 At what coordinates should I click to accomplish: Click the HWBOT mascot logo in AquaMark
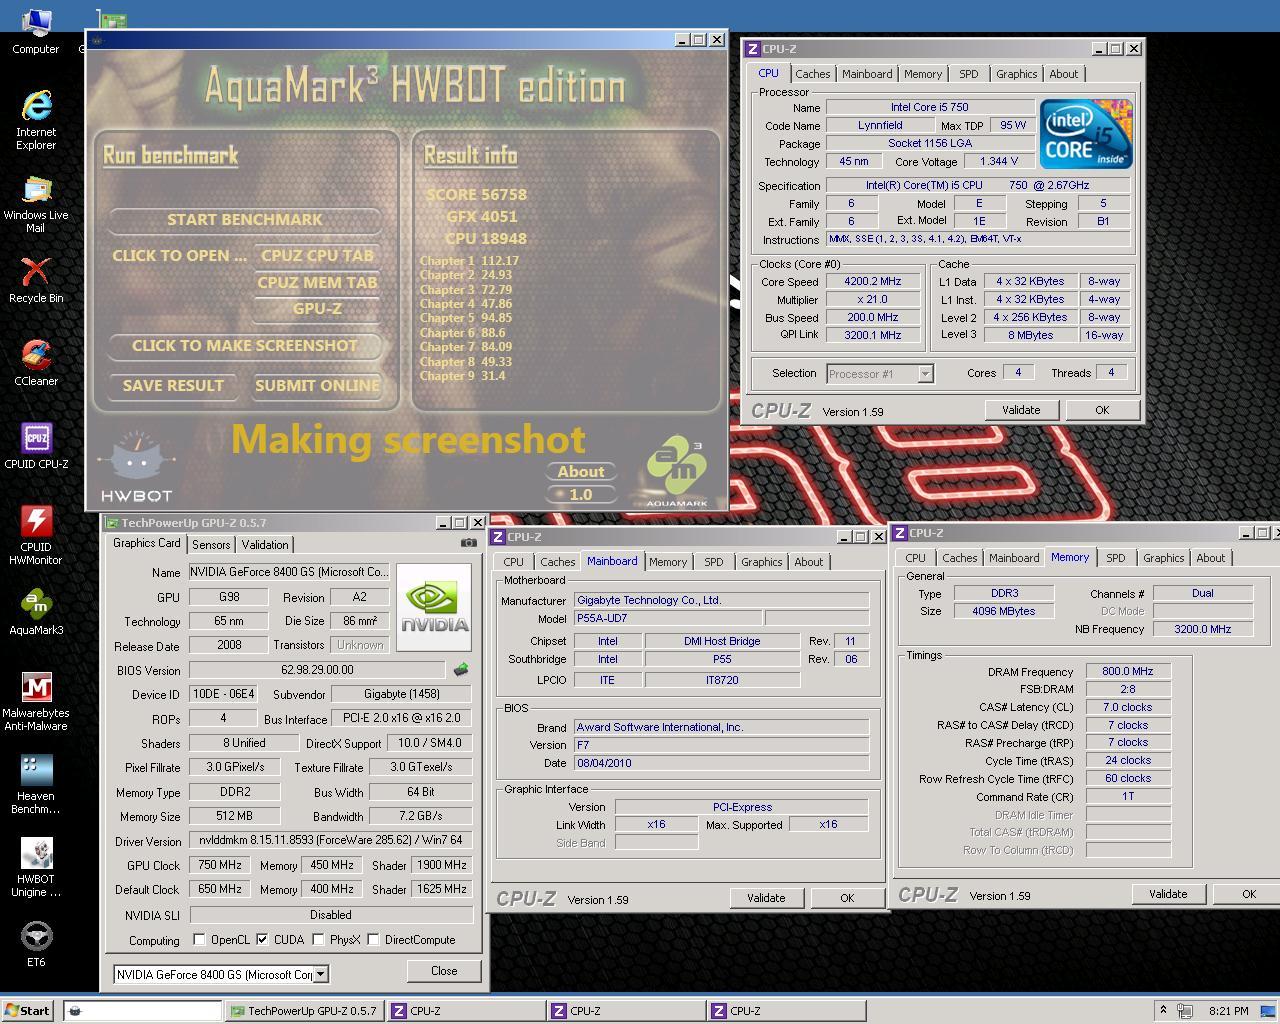coord(136,465)
